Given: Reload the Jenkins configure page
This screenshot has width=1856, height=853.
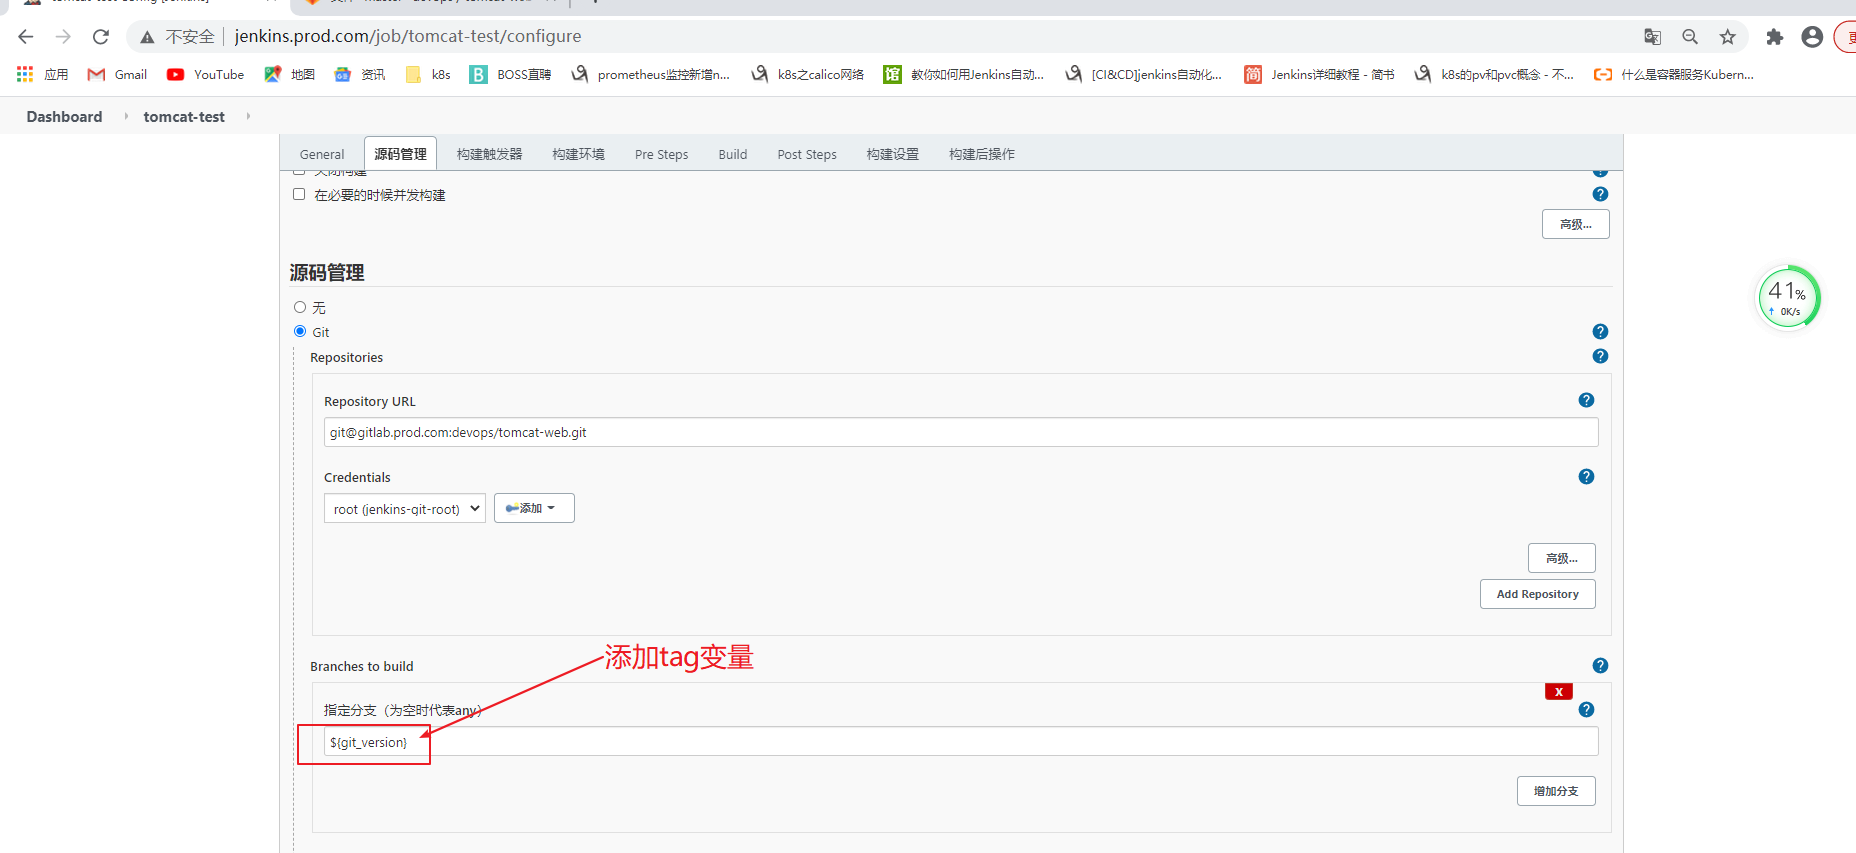Looking at the screenshot, I should (100, 37).
